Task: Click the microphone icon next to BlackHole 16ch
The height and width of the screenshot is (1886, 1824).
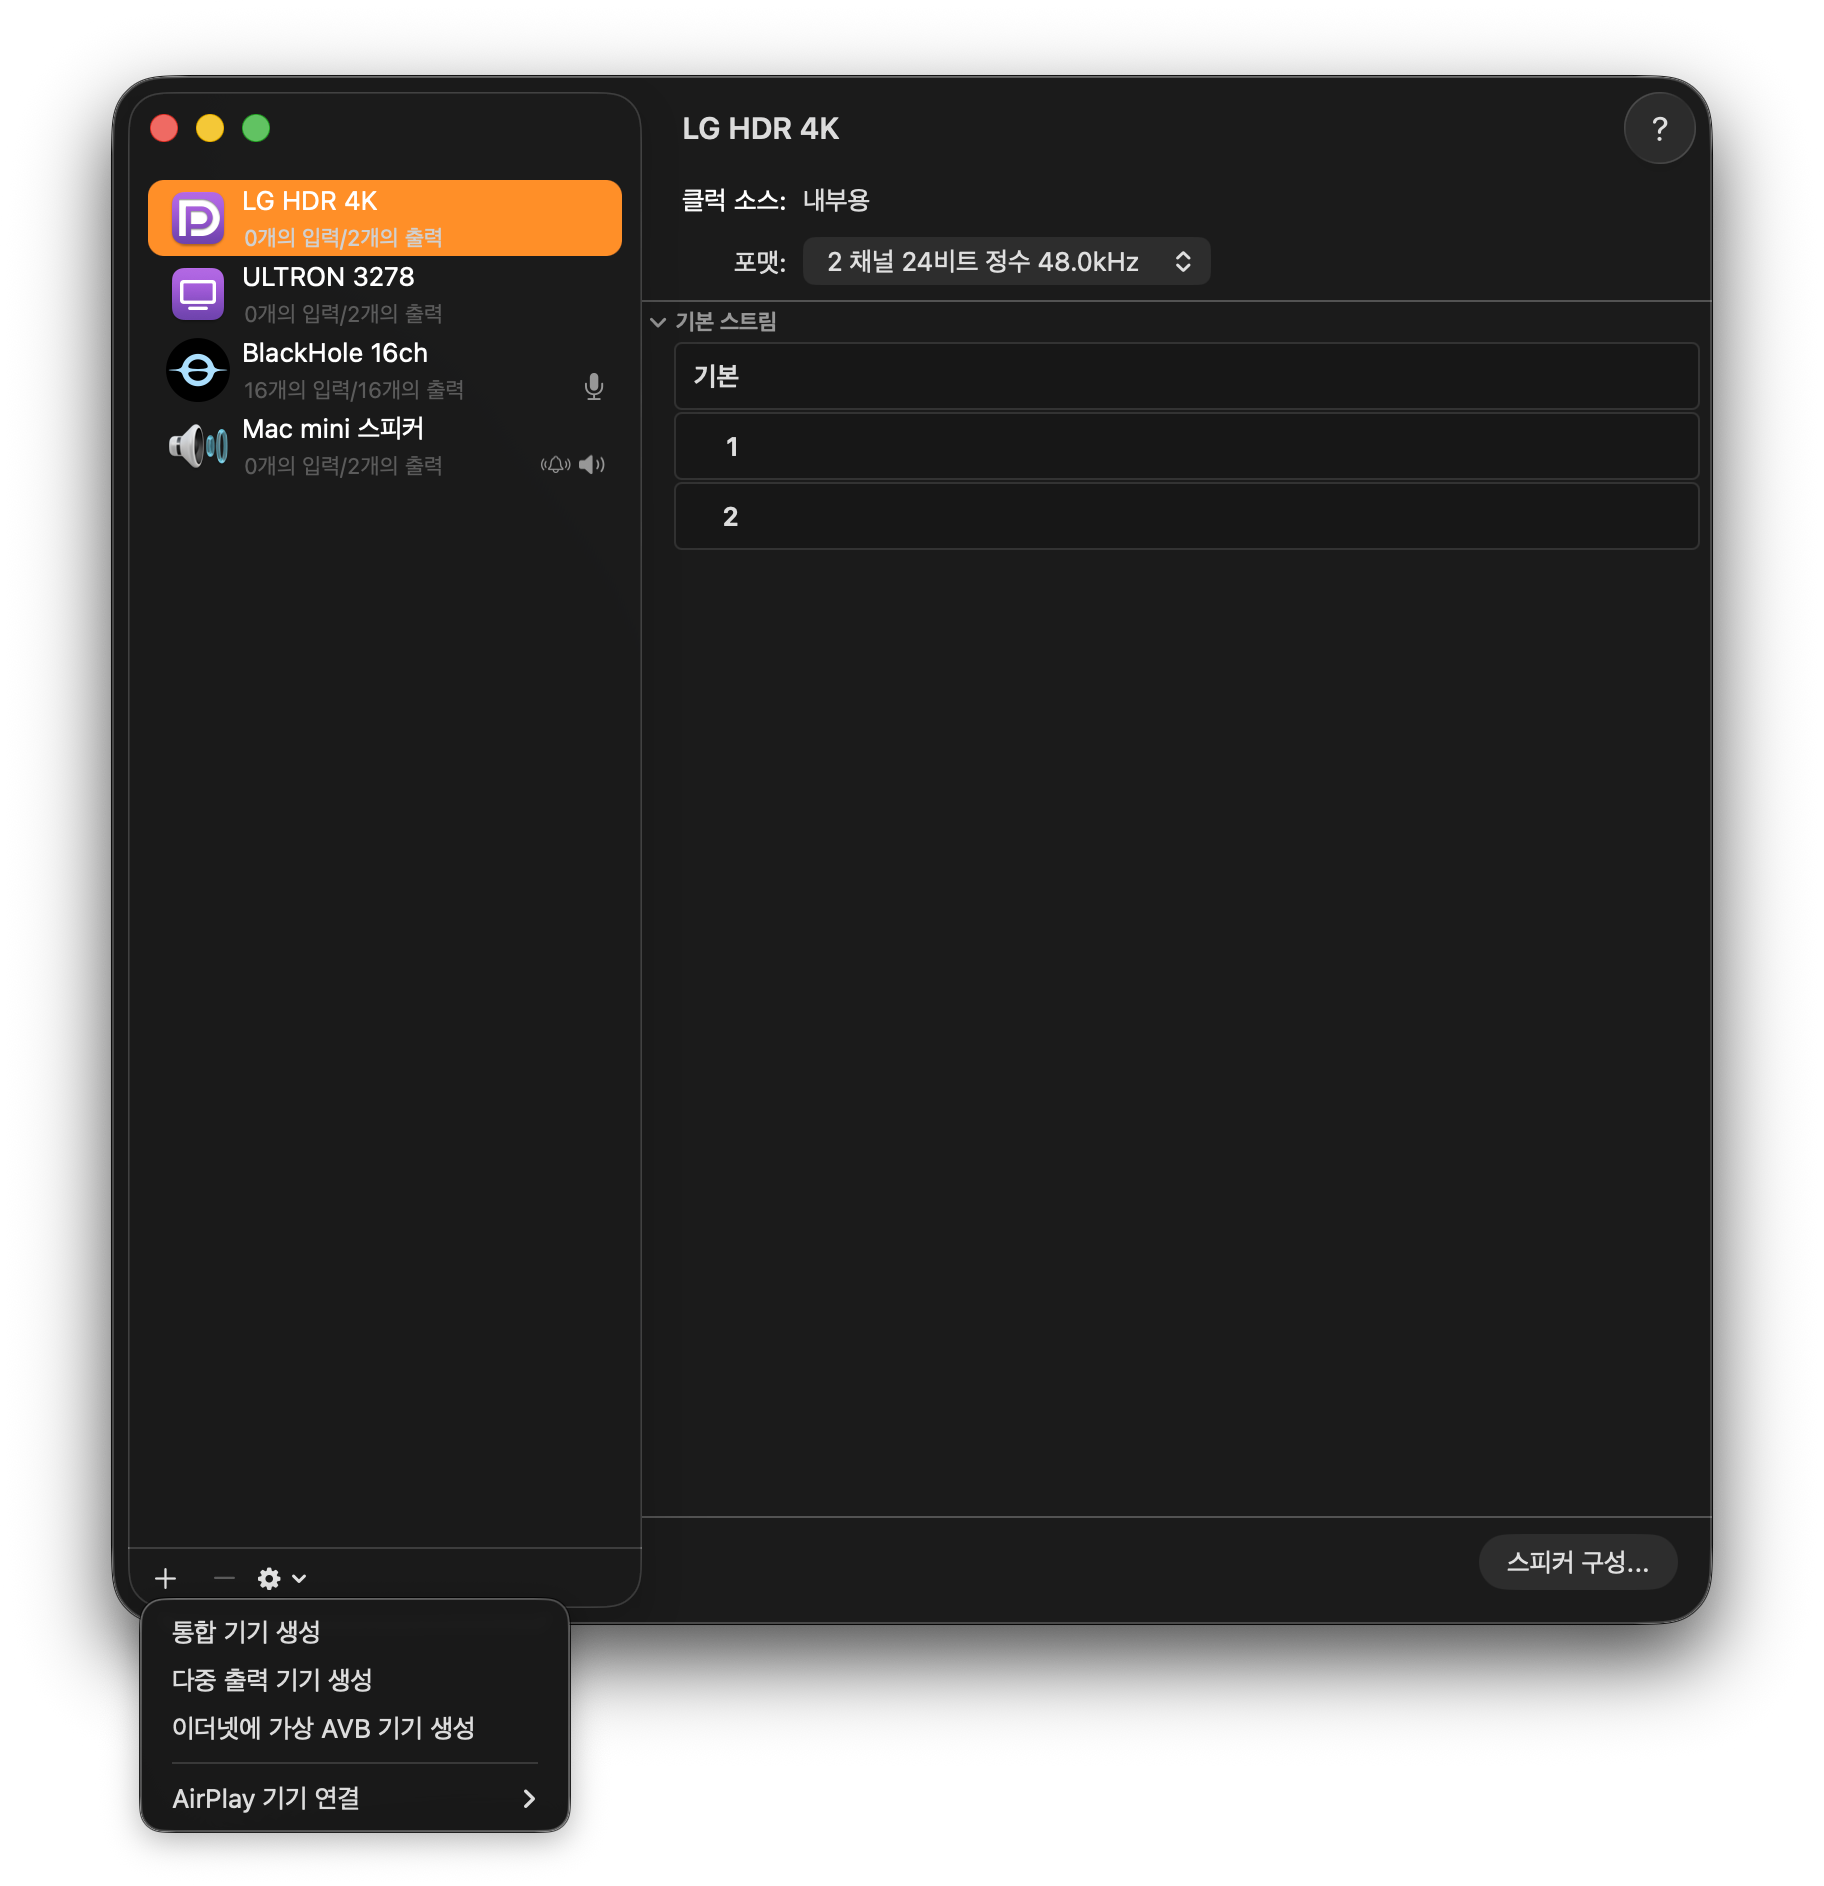Action: (x=594, y=386)
